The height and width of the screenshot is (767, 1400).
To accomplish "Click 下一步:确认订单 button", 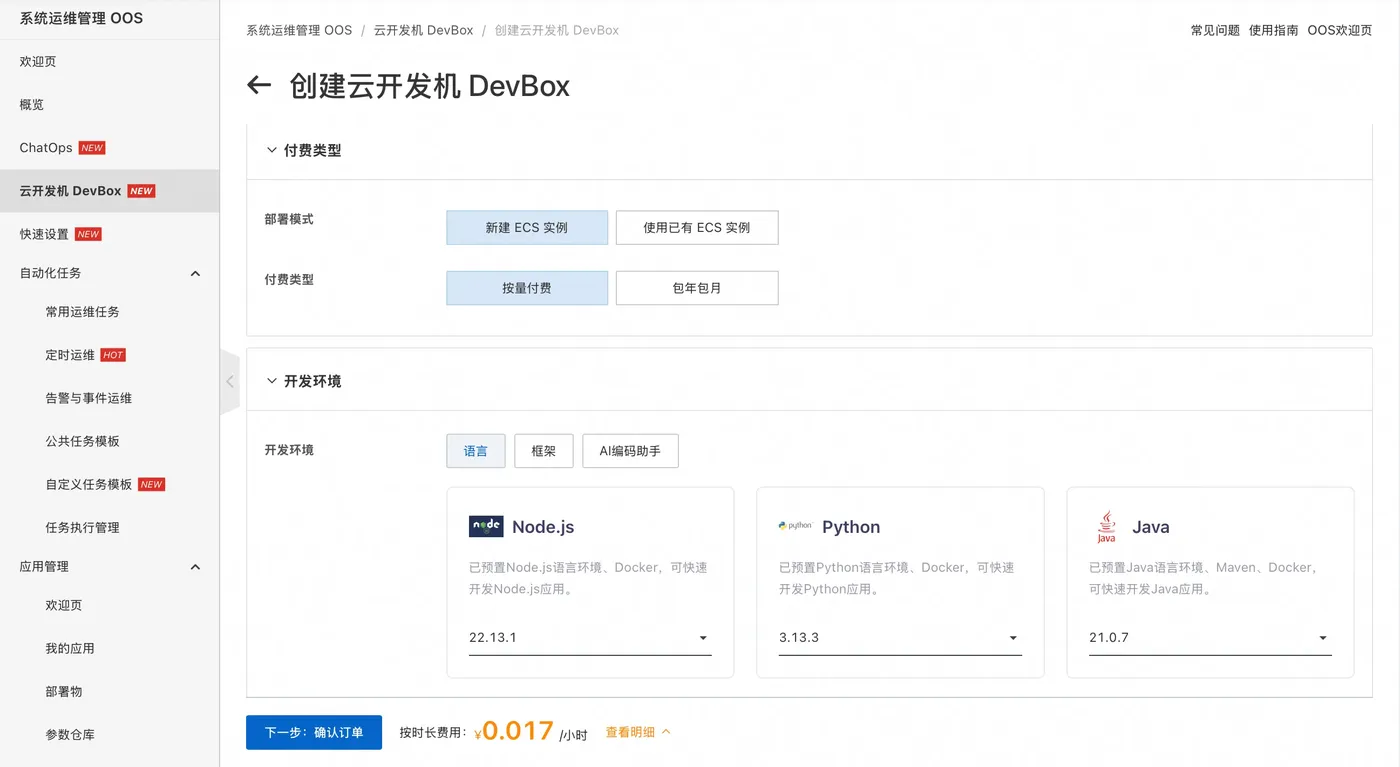I will click(313, 732).
